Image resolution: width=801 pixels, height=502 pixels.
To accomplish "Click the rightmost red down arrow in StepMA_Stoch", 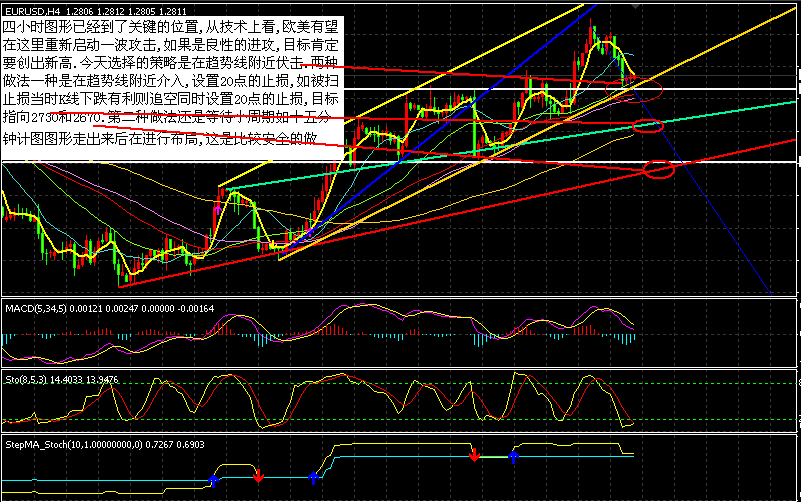I will [474, 455].
